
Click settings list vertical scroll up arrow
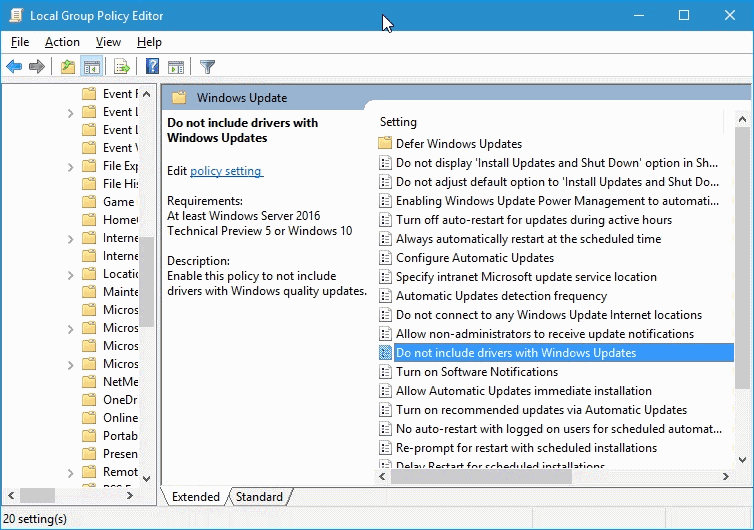[x=742, y=119]
